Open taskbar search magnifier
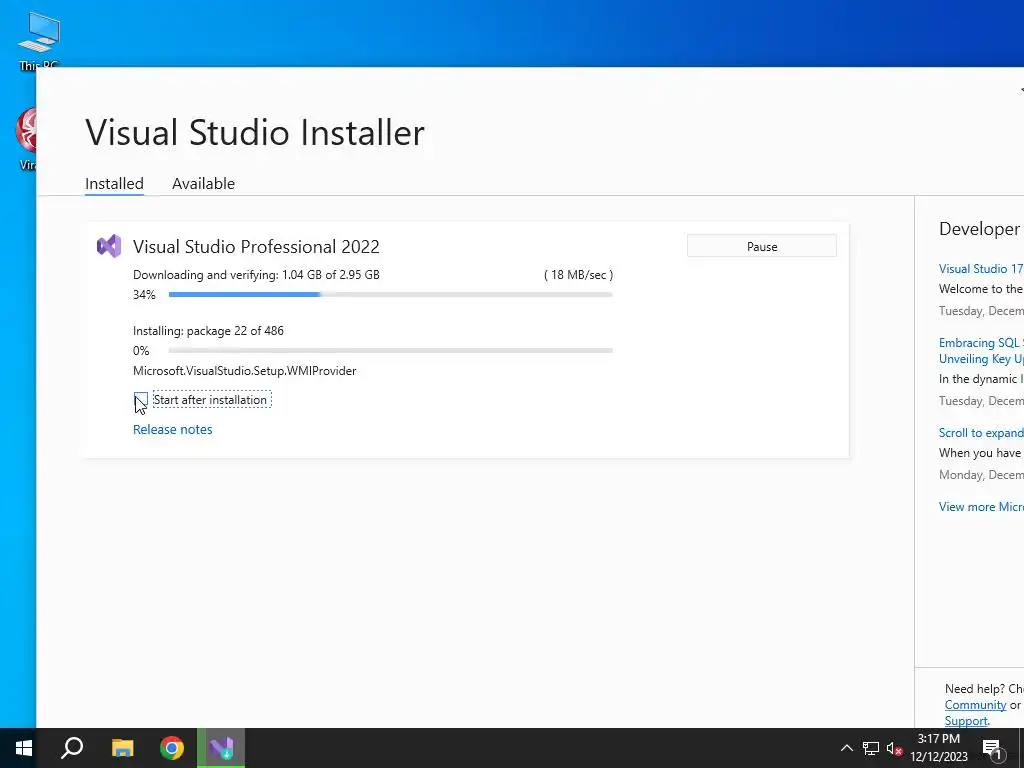 72,748
